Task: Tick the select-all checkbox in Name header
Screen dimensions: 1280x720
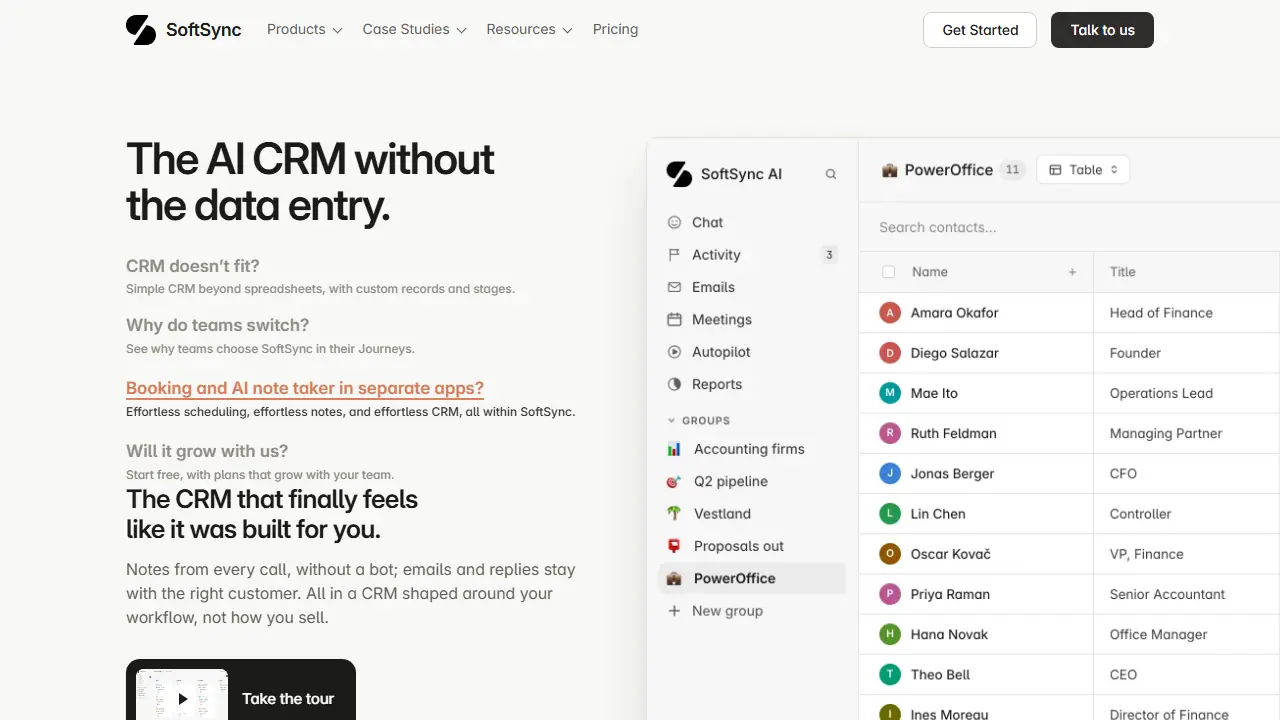Action: click(x=888, y=272)
